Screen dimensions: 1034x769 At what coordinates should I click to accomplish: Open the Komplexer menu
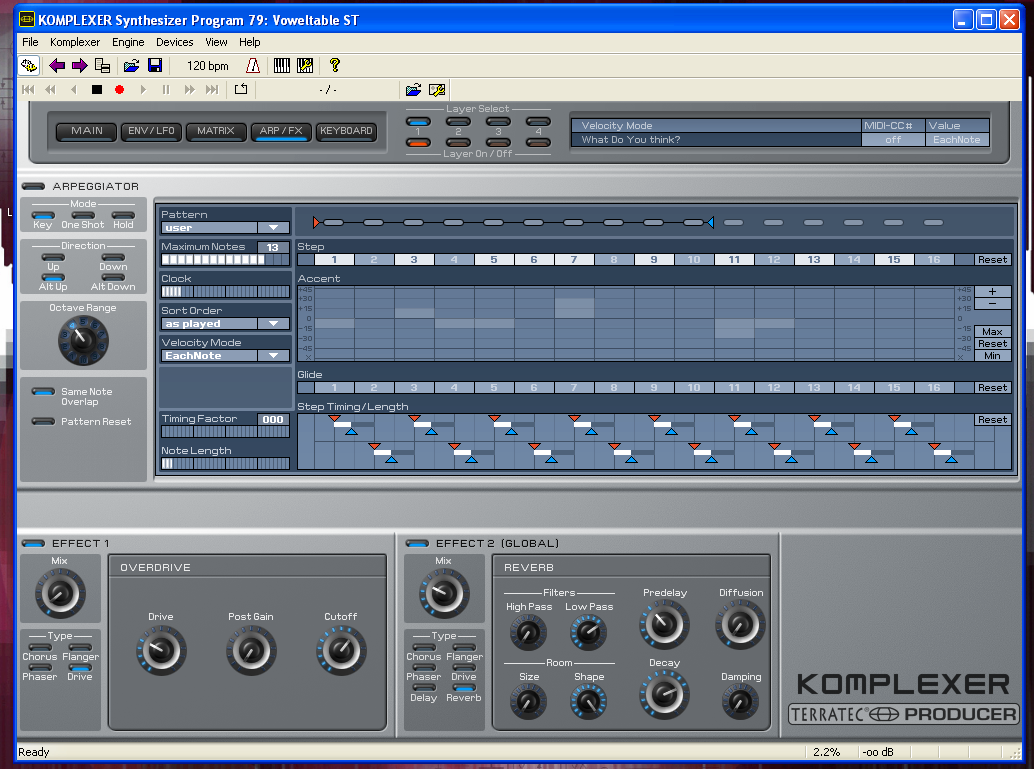(75, 42)
